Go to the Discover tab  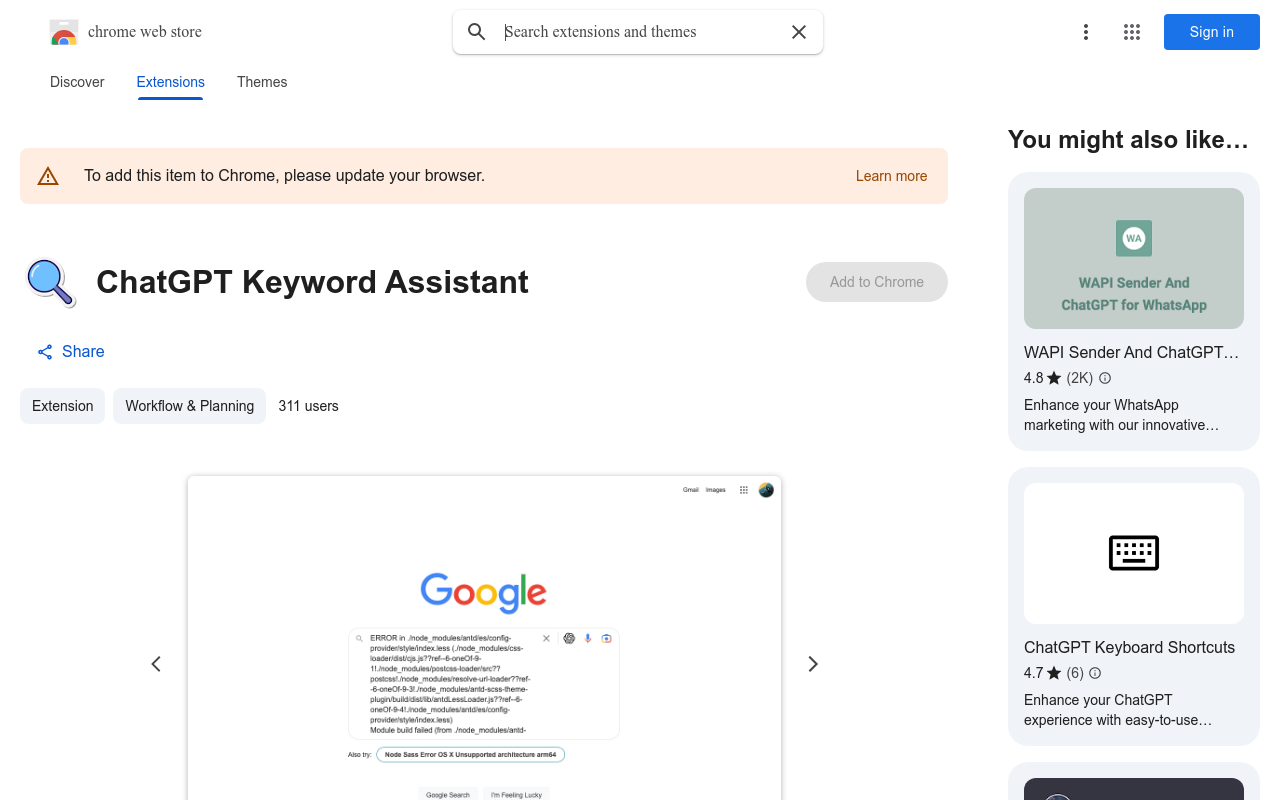coord(77,82)
